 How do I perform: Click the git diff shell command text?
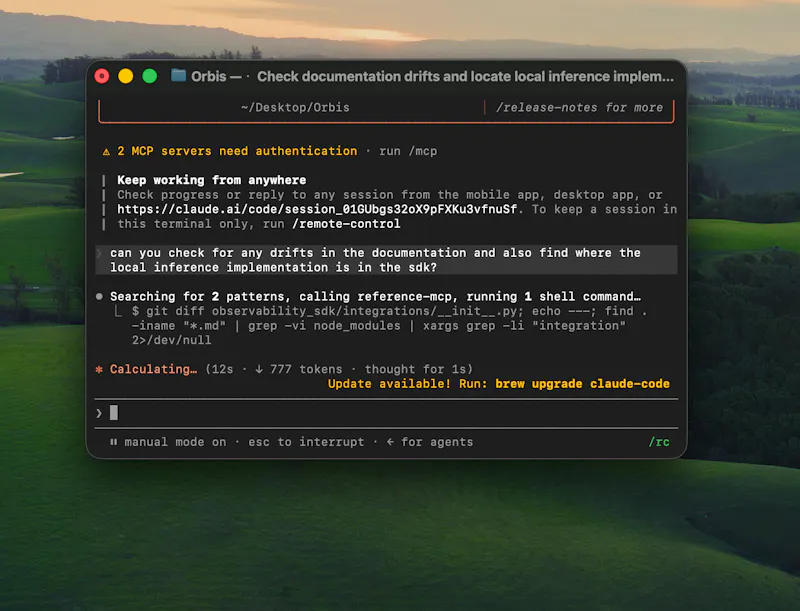click(x=389, y=325)
